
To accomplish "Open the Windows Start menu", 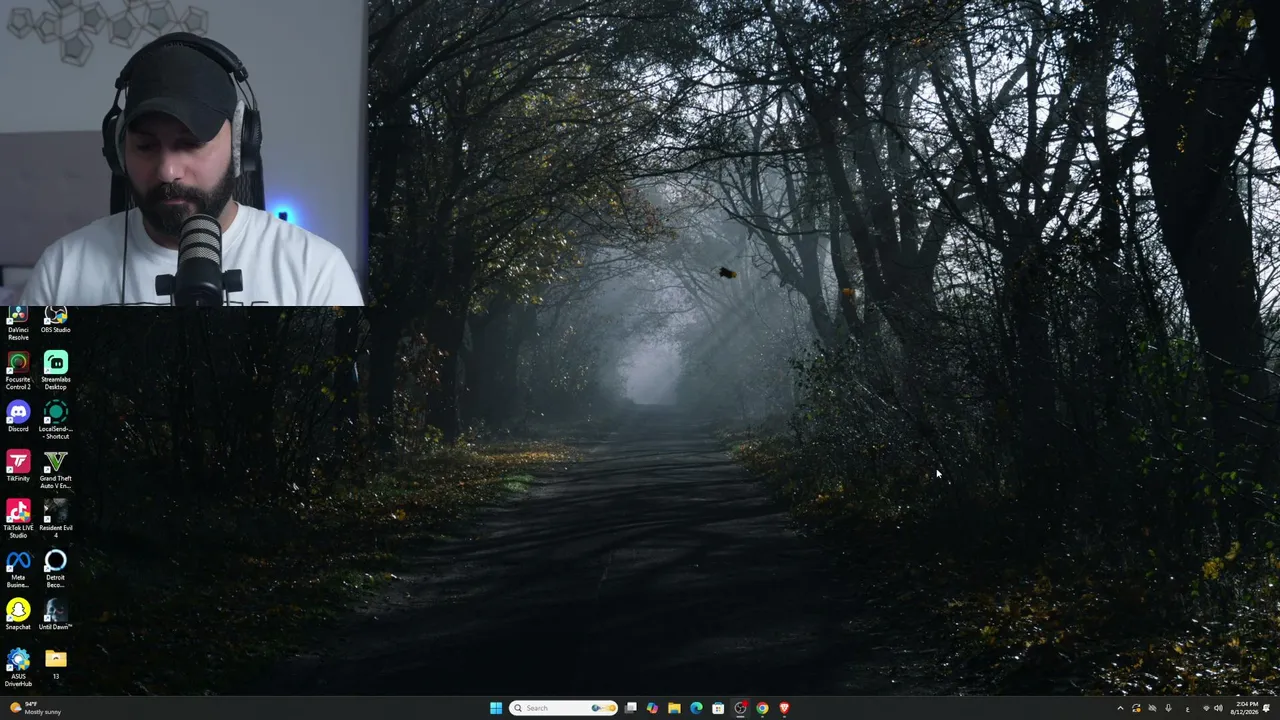I will click(x=496, y=708).
